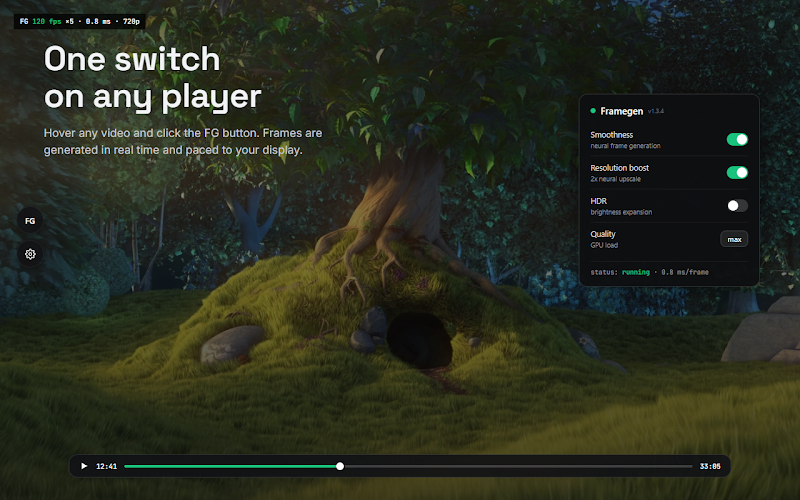The width and height of the screenshot is (800, 500).
Task: Click the '2x neural upscale' caption
Action: 615,179
